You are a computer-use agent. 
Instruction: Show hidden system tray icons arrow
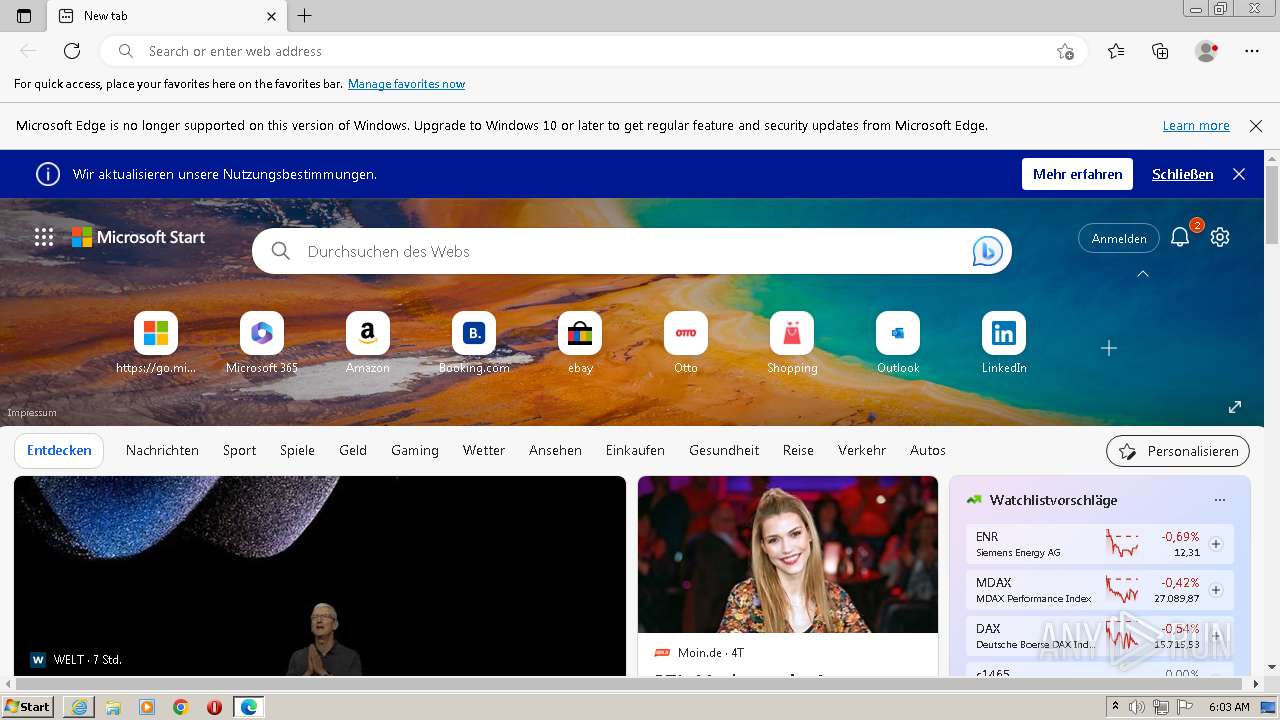1115,706
